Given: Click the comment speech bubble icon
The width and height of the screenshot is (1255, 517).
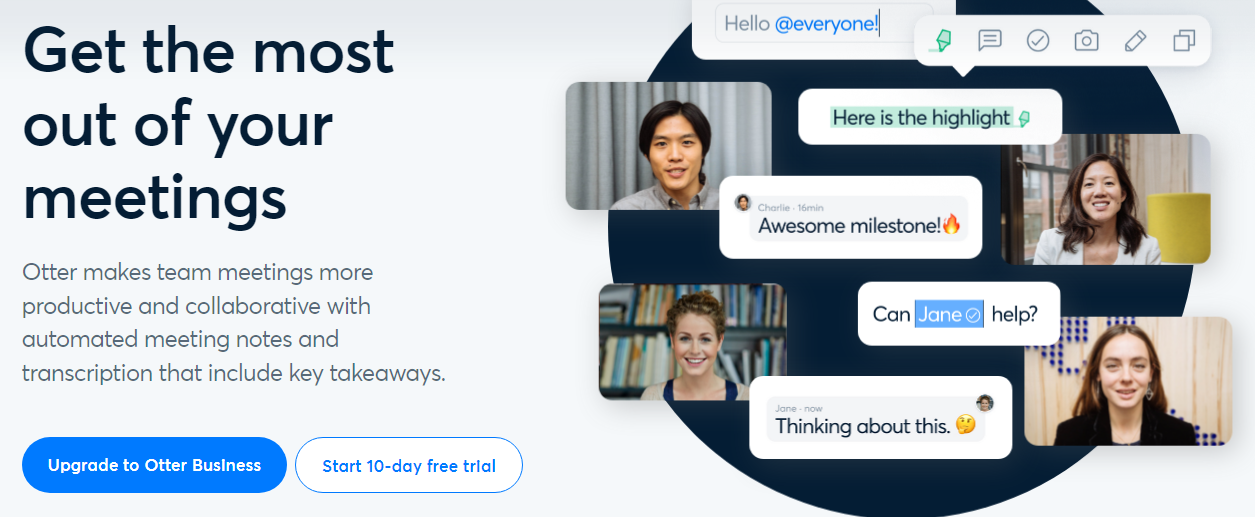Looking at the screenshot, I should click(x=990, y=41).
